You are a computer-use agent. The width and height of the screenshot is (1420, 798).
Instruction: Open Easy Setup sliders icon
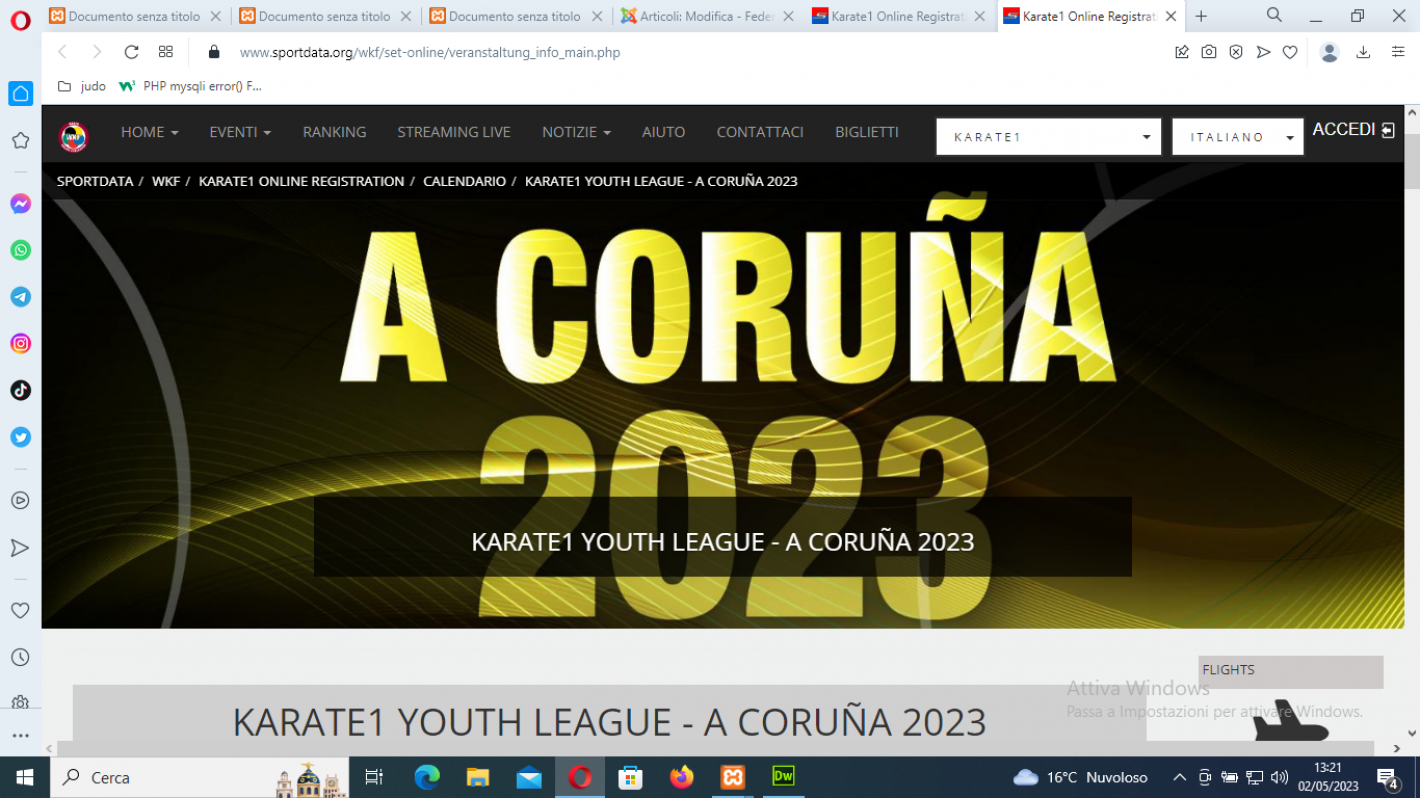(x=1398, y=52)
